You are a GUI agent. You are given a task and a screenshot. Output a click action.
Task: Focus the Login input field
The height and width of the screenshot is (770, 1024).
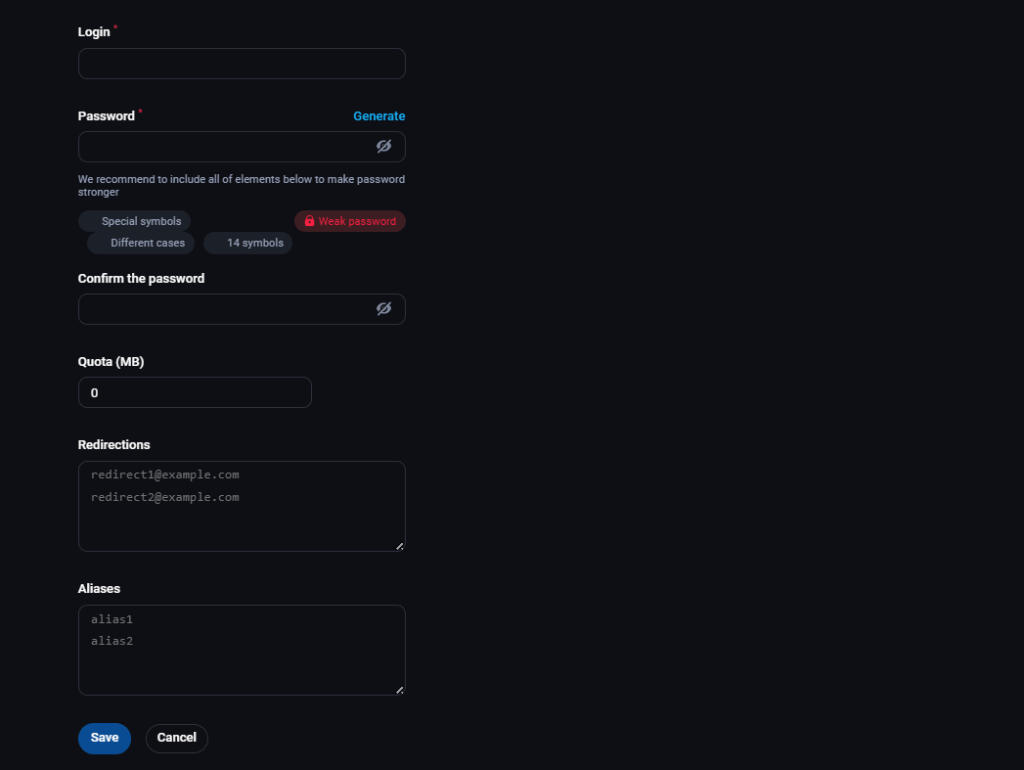(x=242, y=63)
